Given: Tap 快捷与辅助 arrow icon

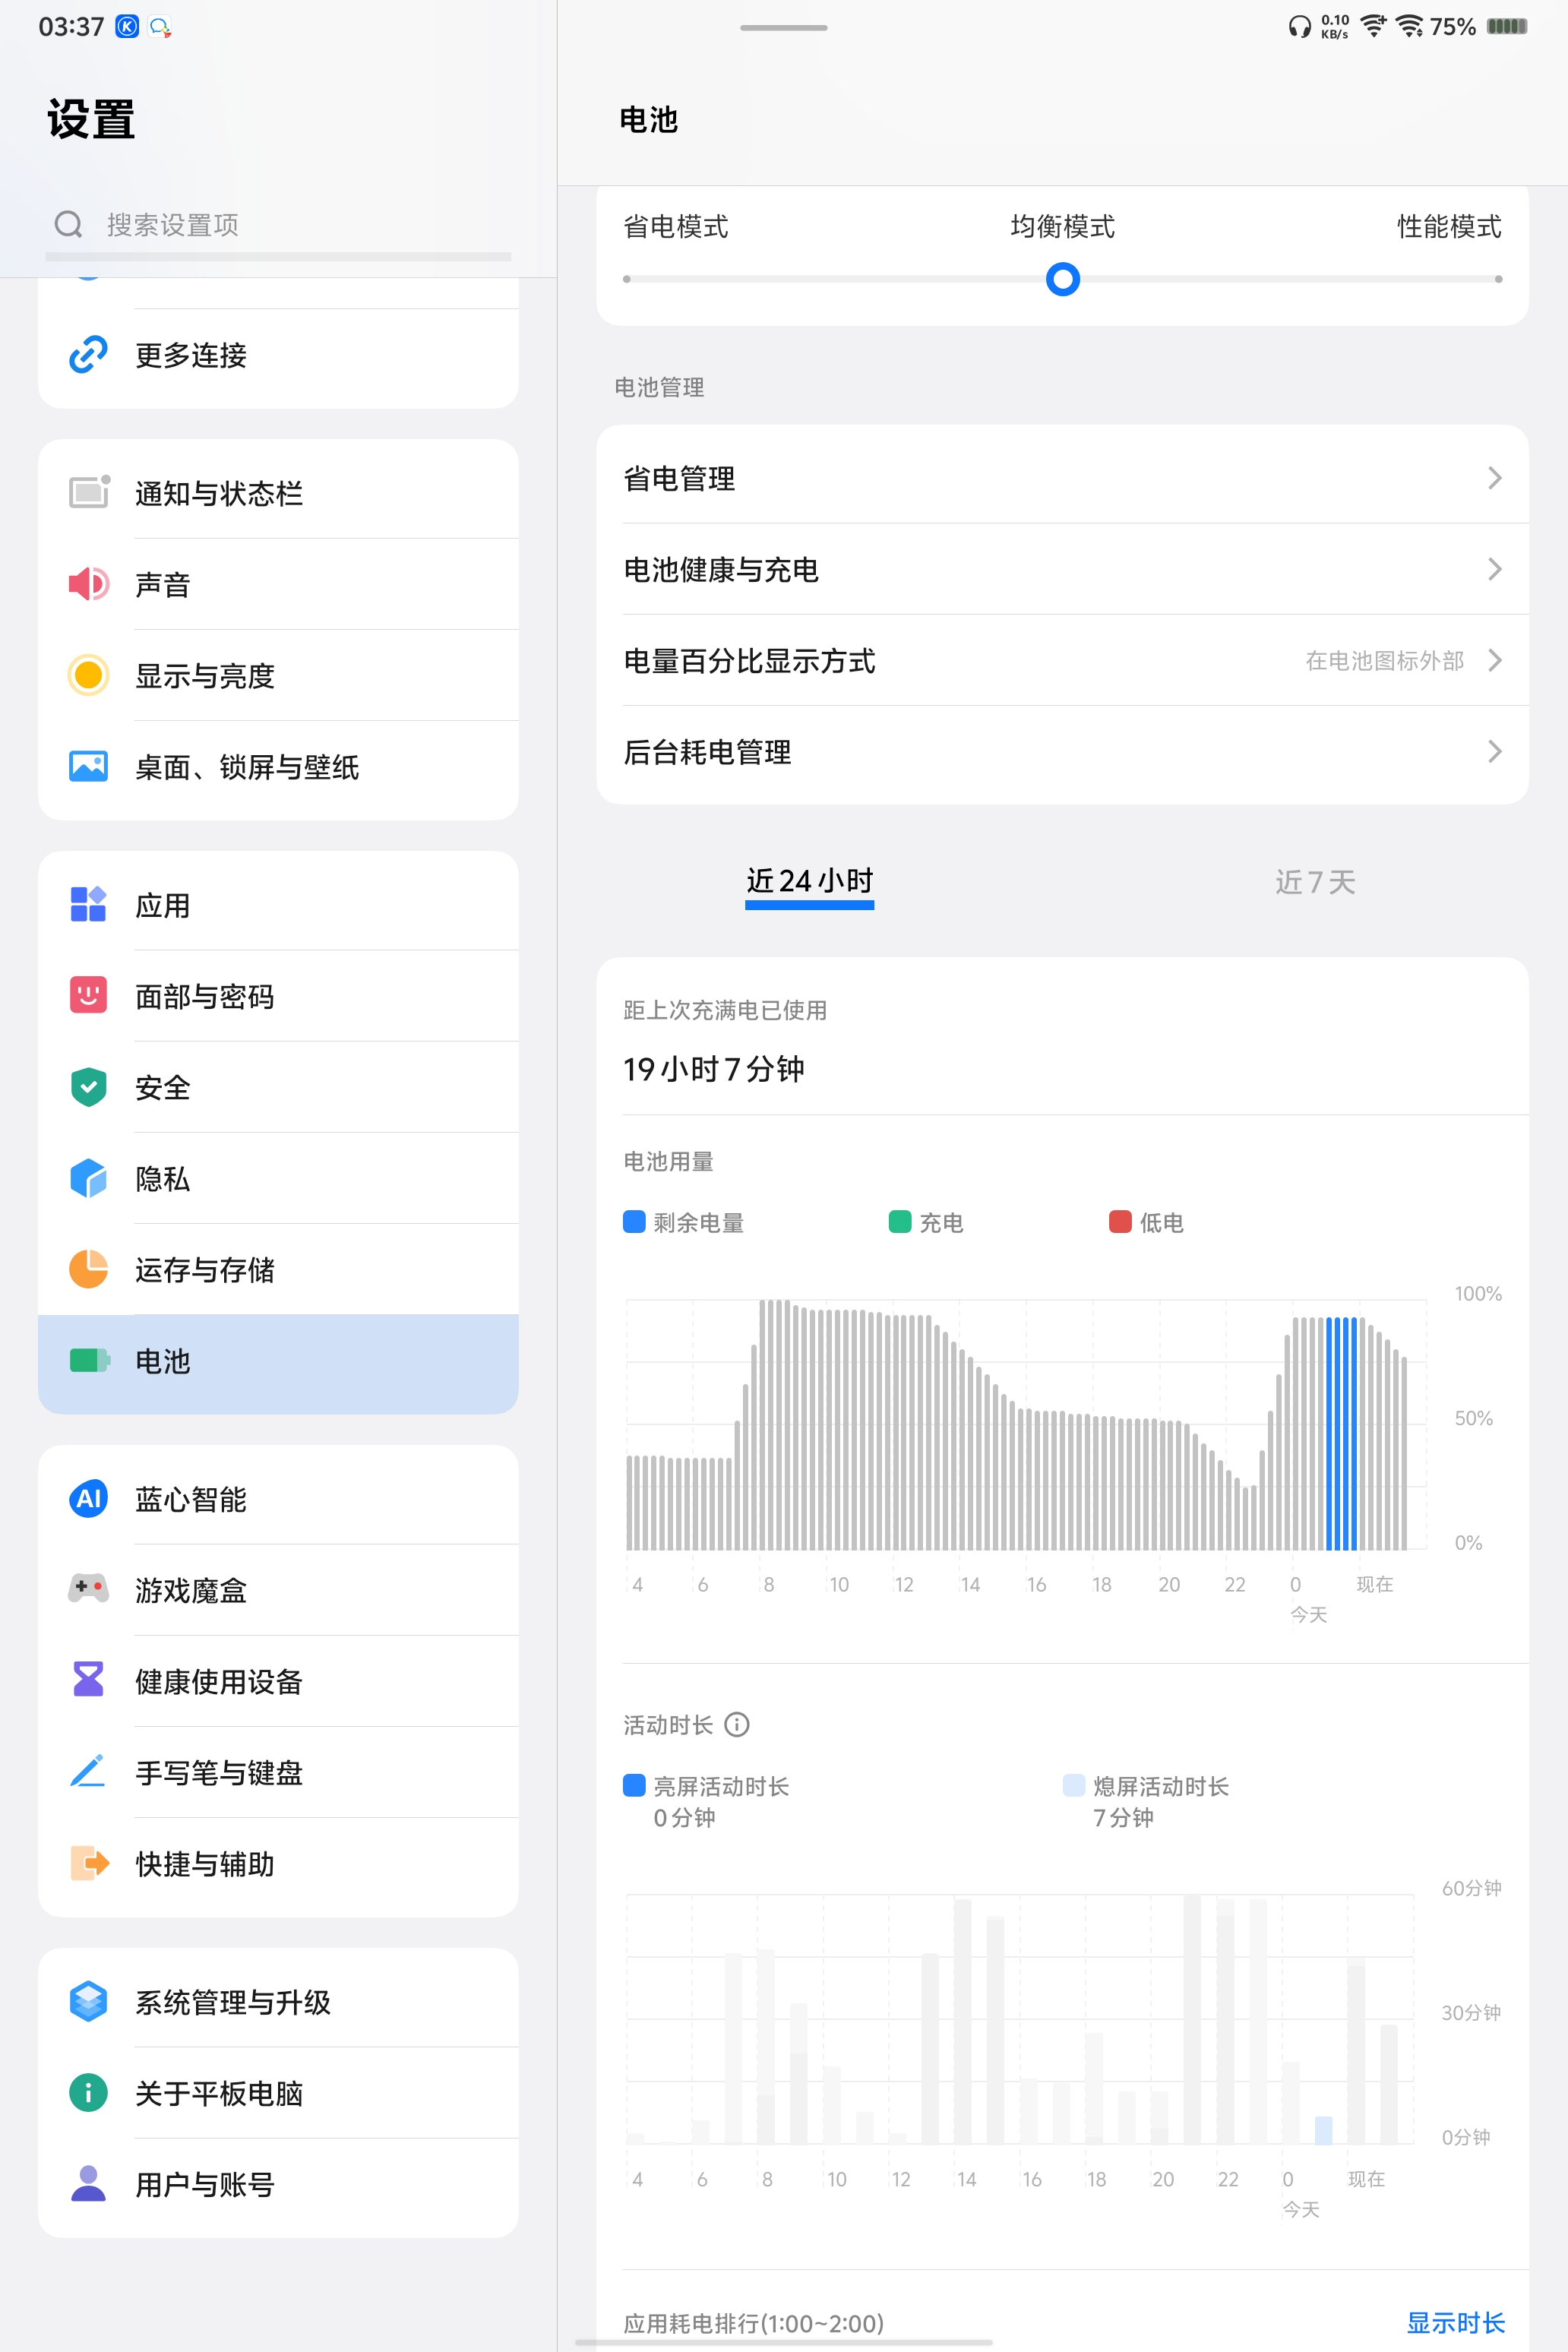Looking at the screenshot, I should [88, 1863].
